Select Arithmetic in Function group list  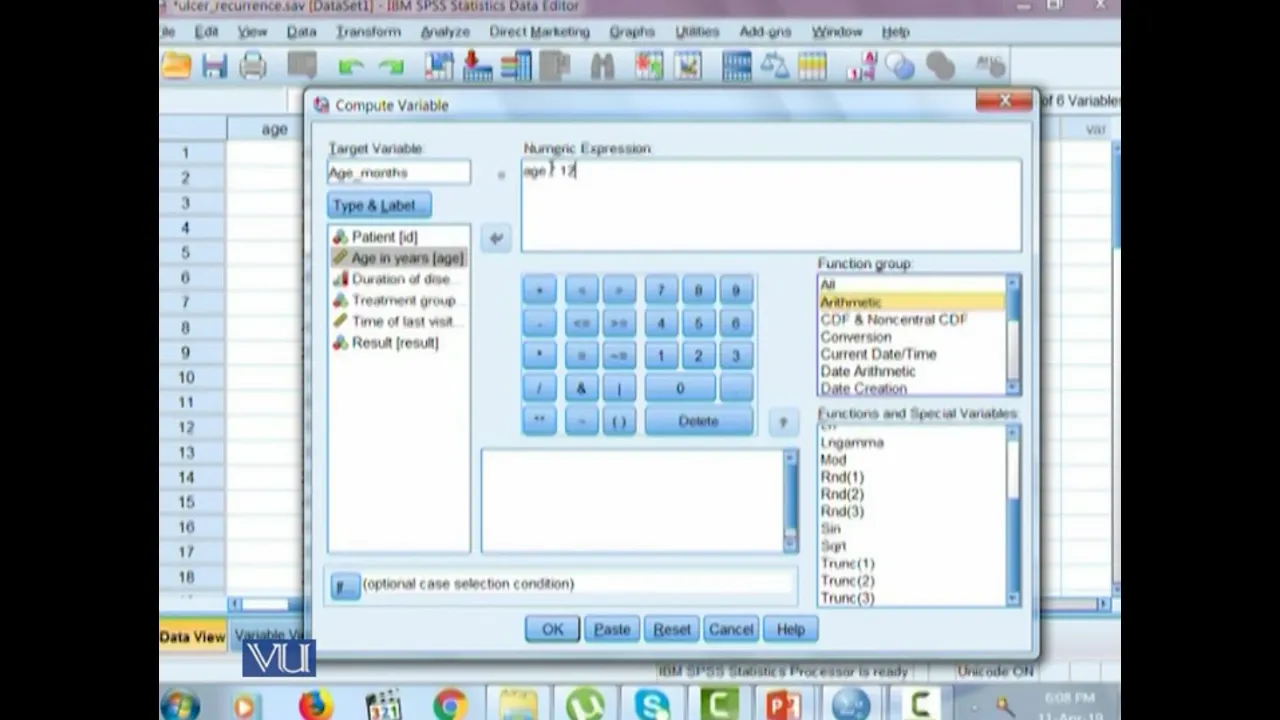[911, 302]
